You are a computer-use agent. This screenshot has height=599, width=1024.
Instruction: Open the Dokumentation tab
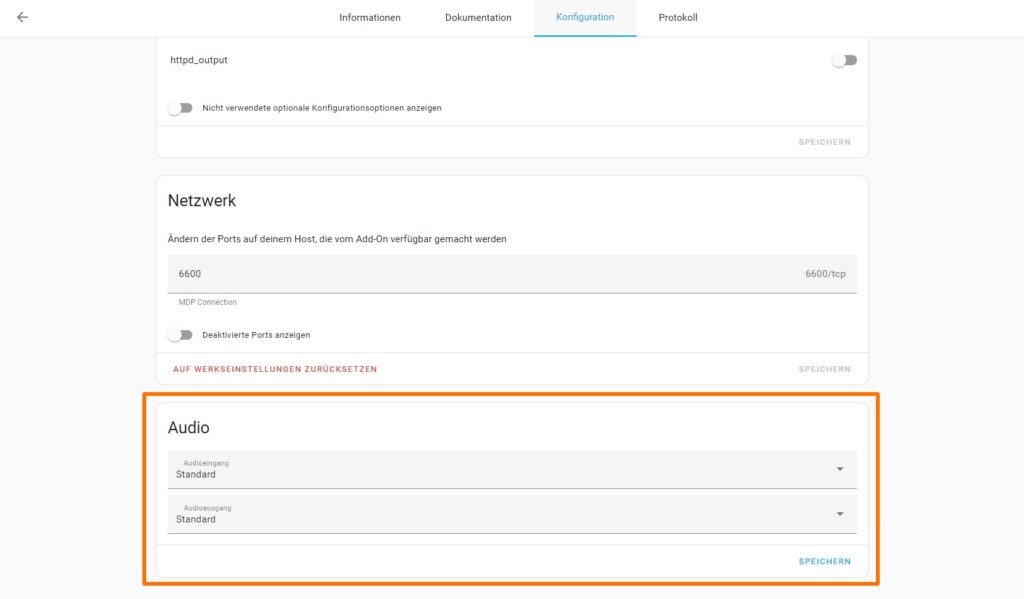[x=478, y=18]
